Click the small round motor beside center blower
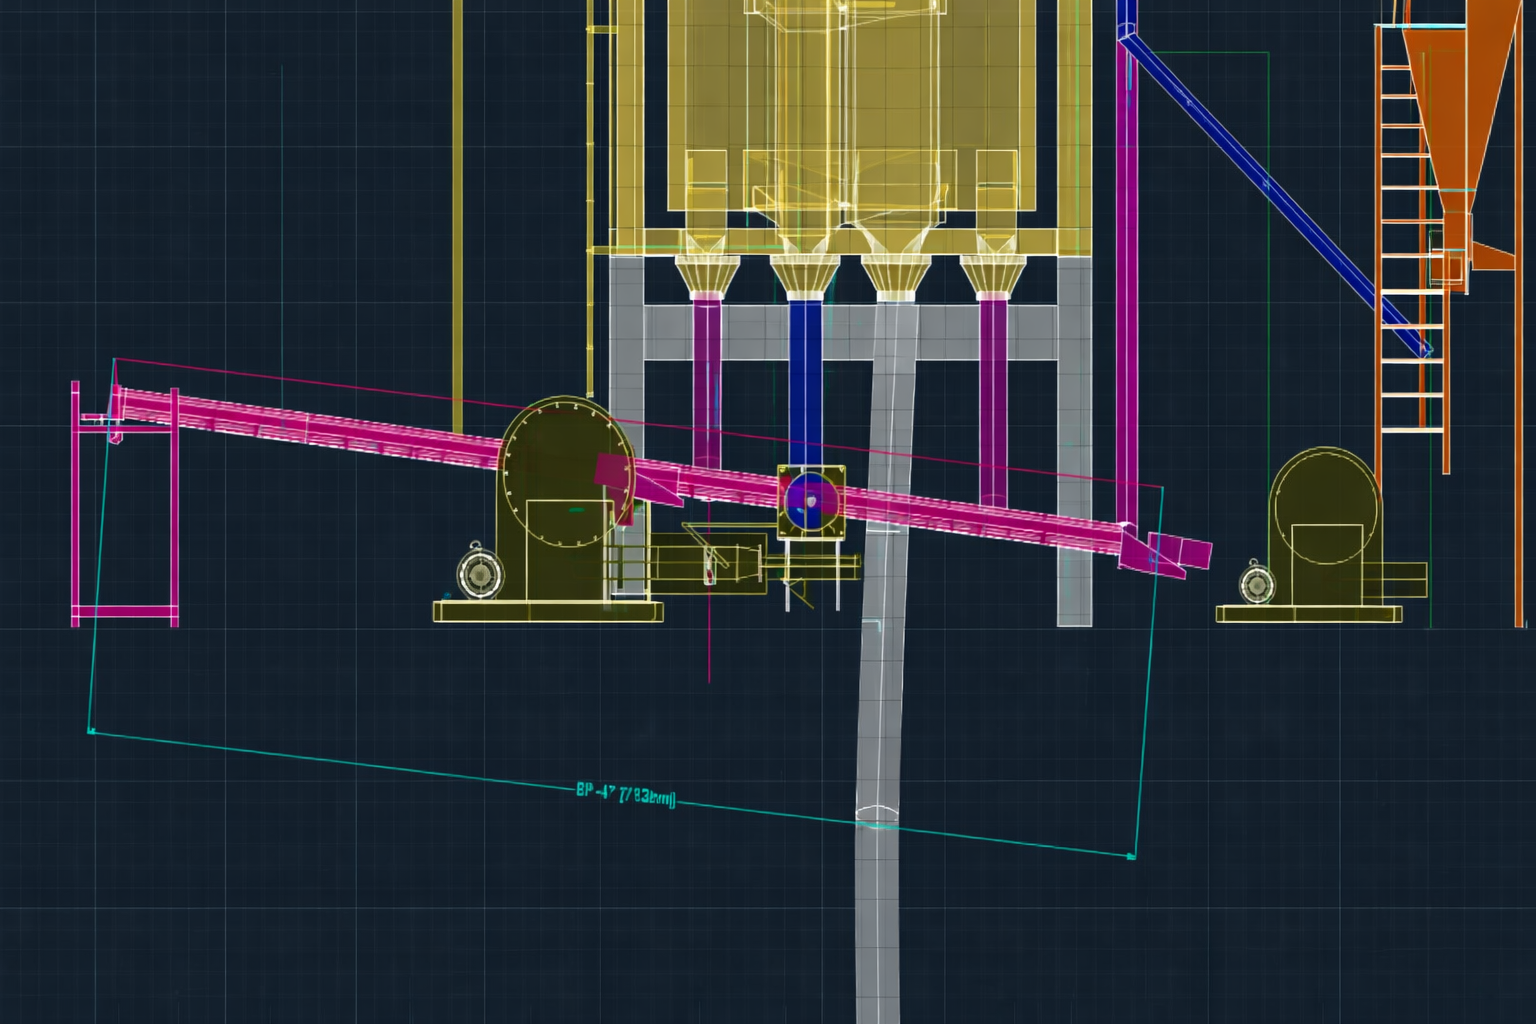1536x1024 pixels. click(x=479, y=574)
